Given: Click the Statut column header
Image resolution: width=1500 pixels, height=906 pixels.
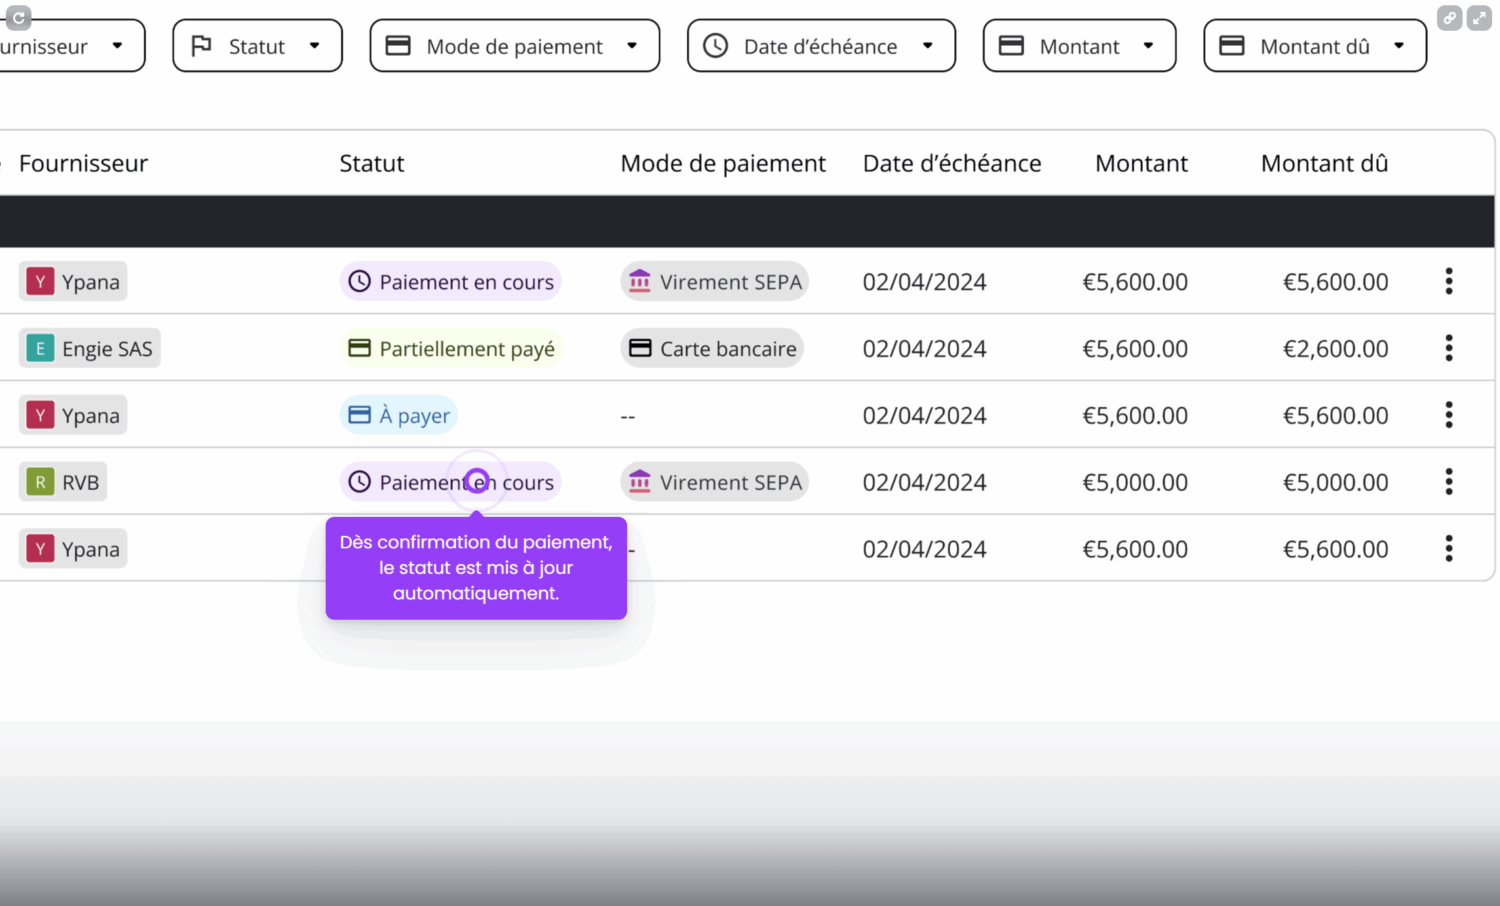Looking at the screenshot, I should (x=372, y=163).
